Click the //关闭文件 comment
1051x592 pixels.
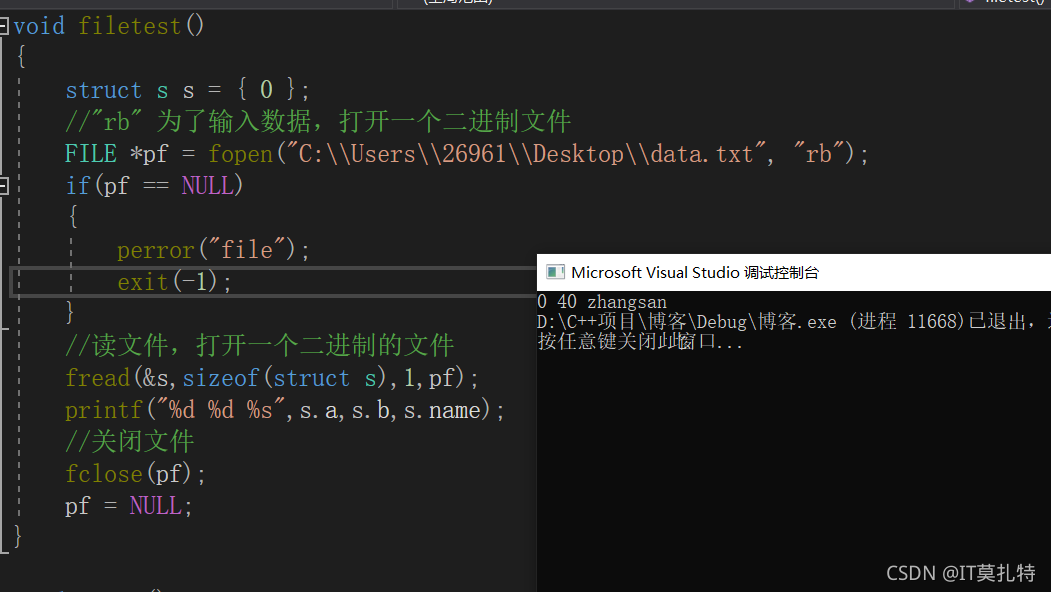coord(129,442)
